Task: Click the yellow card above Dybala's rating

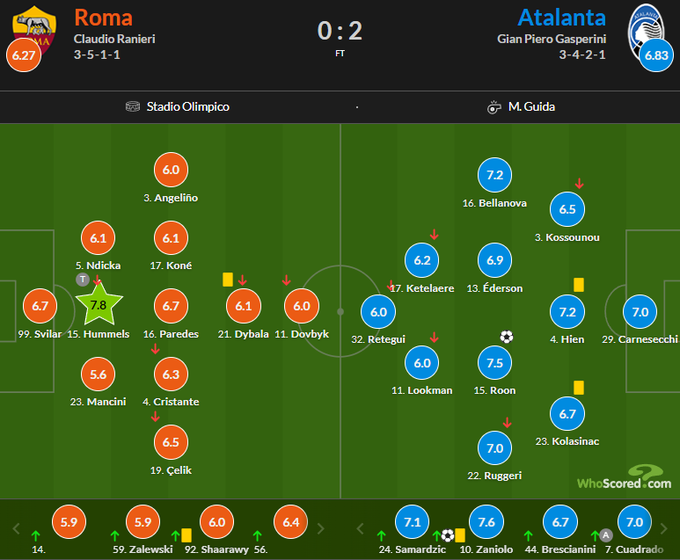Action: [228, 280]
